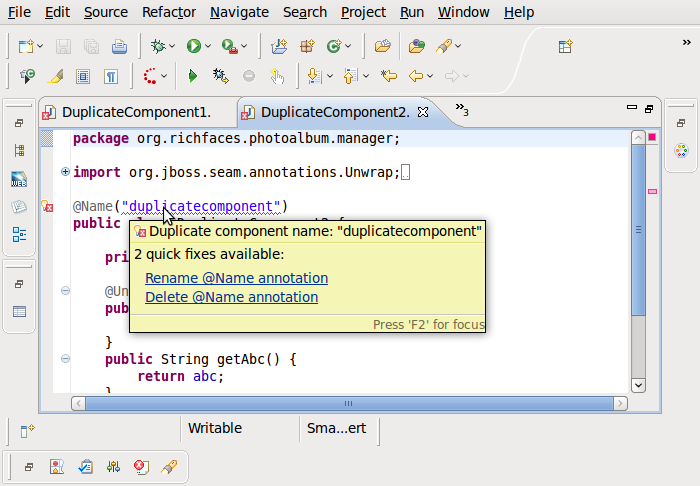Start debugging with the bug icon
Image resolution: width=700 pixels, height=486 pixels.
click(158, 46)
